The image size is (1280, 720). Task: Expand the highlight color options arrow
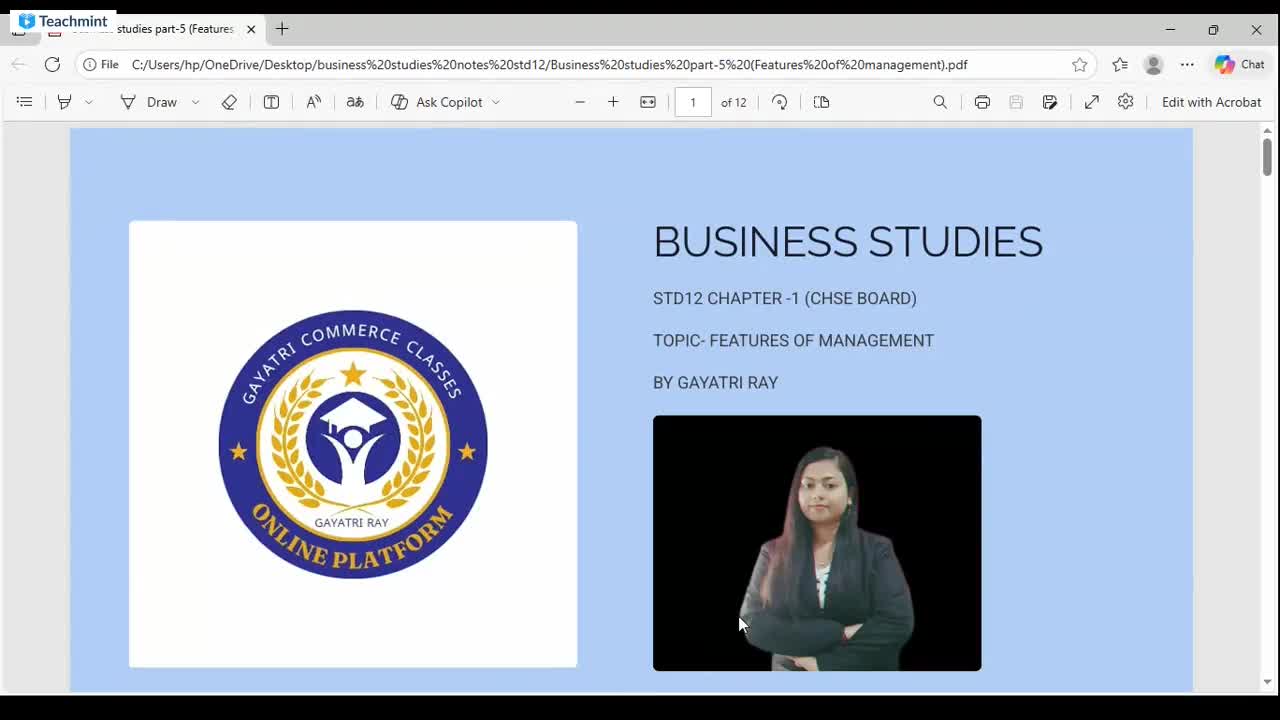click(89, 102)
